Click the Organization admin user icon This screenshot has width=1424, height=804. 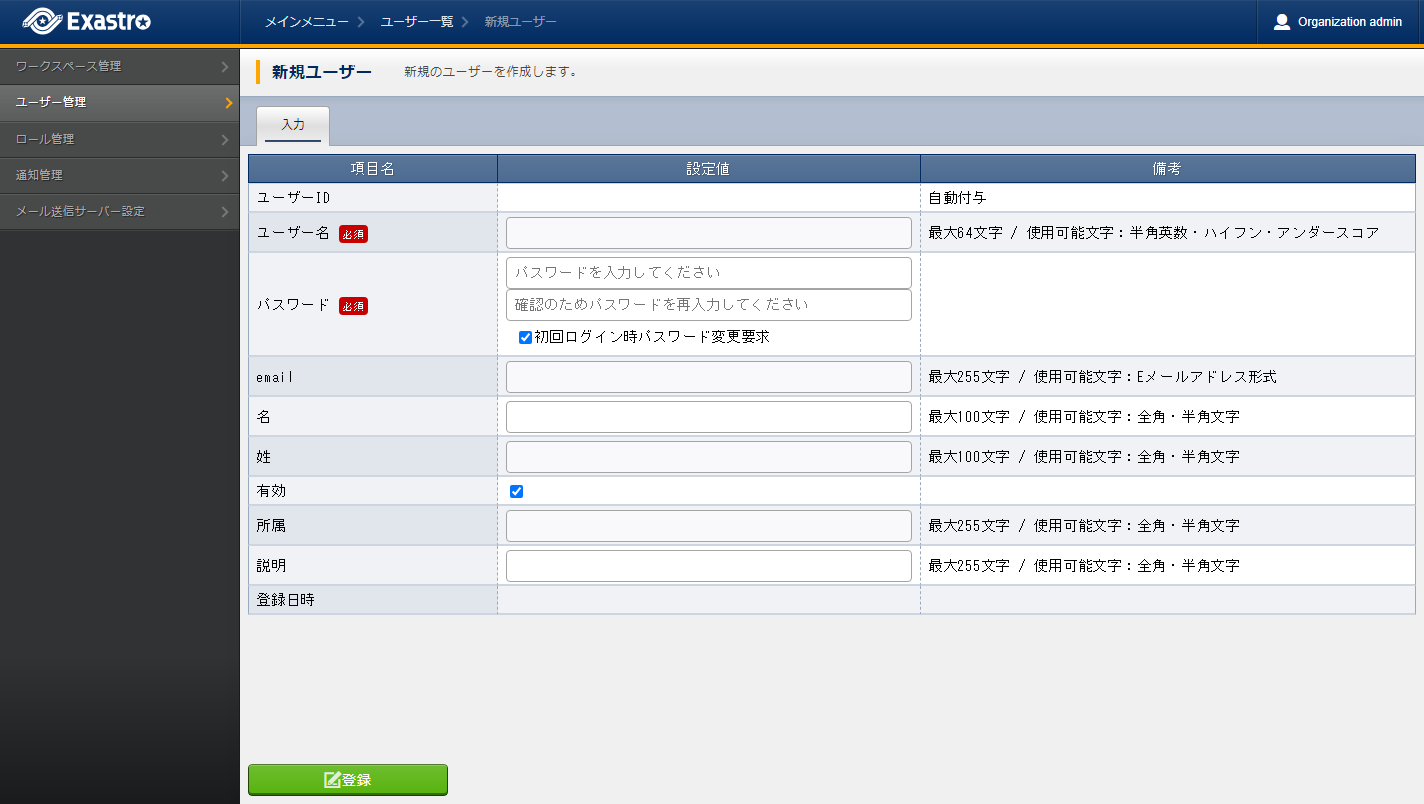1281,22
